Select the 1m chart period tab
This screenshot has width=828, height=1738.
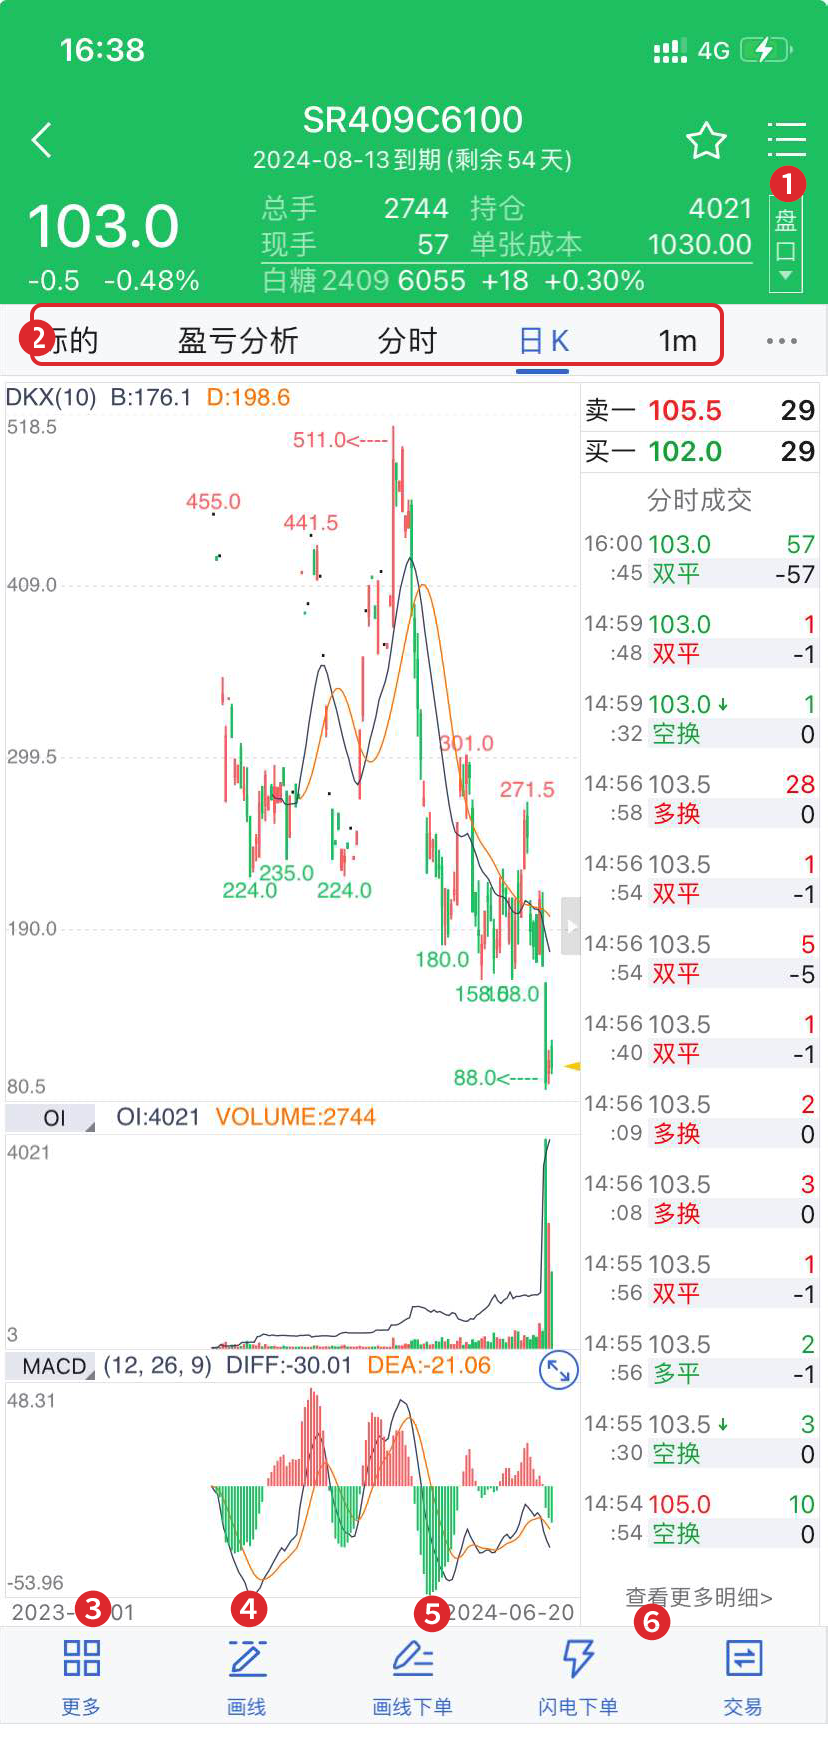click(677, 341)
